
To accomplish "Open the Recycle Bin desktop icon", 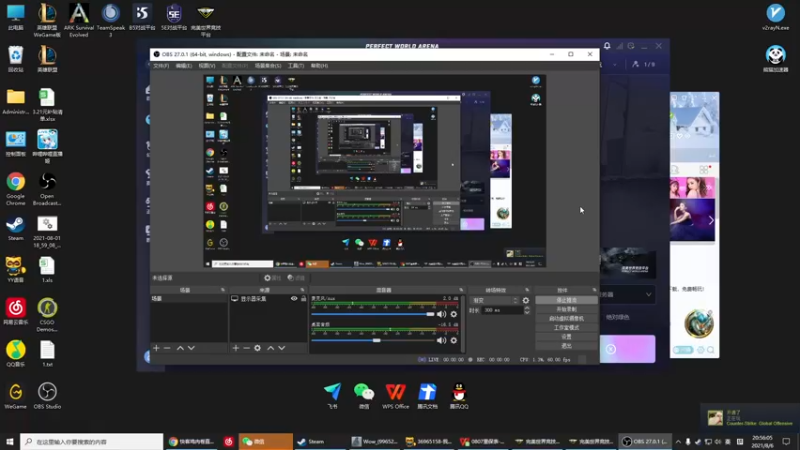I will pos(16,59).
